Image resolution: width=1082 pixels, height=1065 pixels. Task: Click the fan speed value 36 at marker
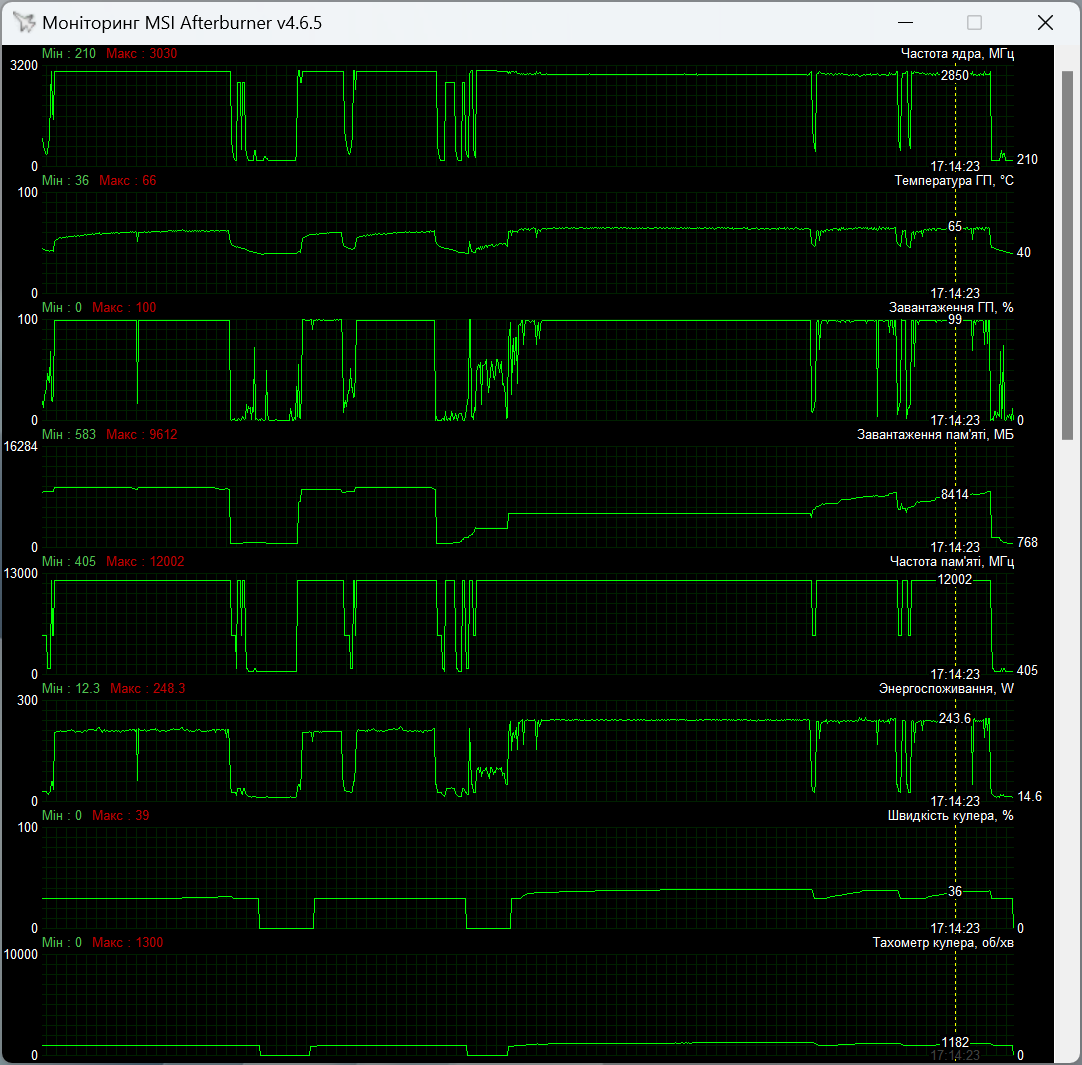tap(954, 891)
